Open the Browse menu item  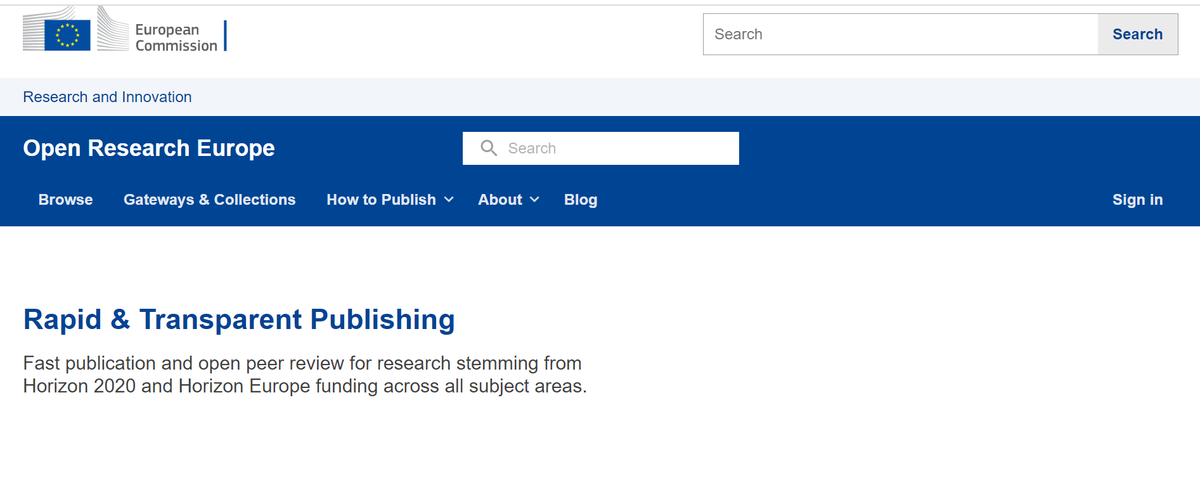tap(66, 199)
